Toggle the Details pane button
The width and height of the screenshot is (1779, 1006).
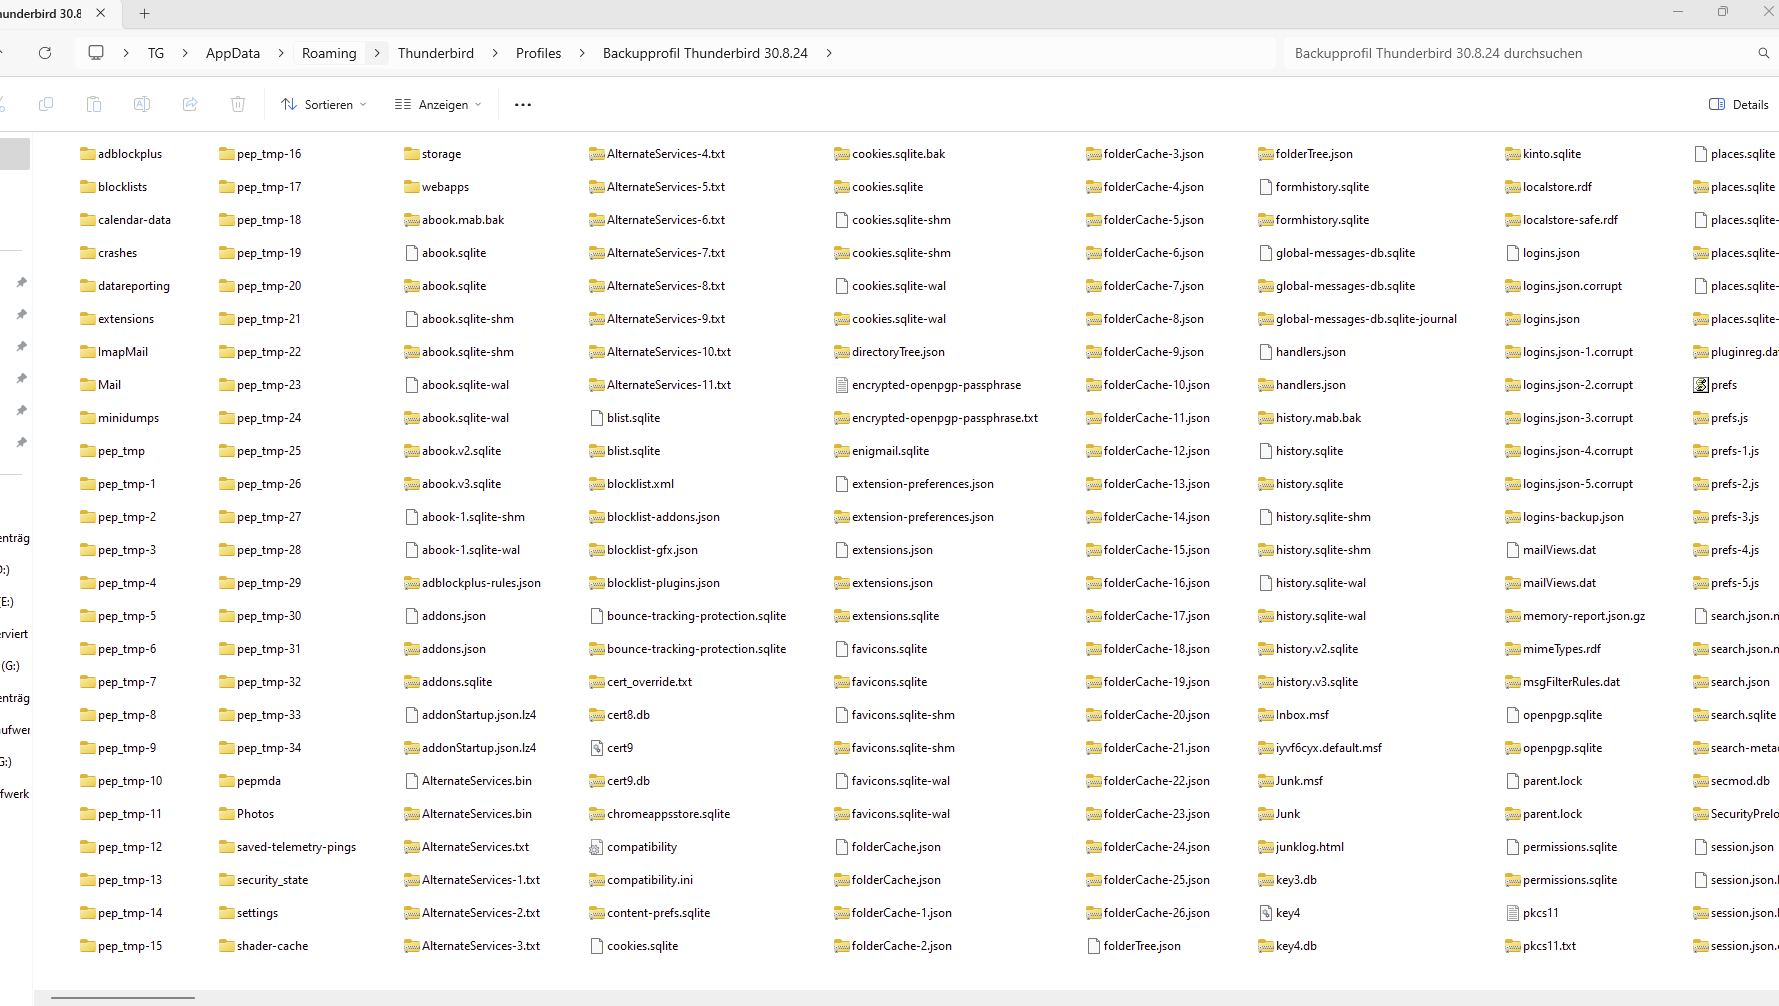pos(1739,104)
